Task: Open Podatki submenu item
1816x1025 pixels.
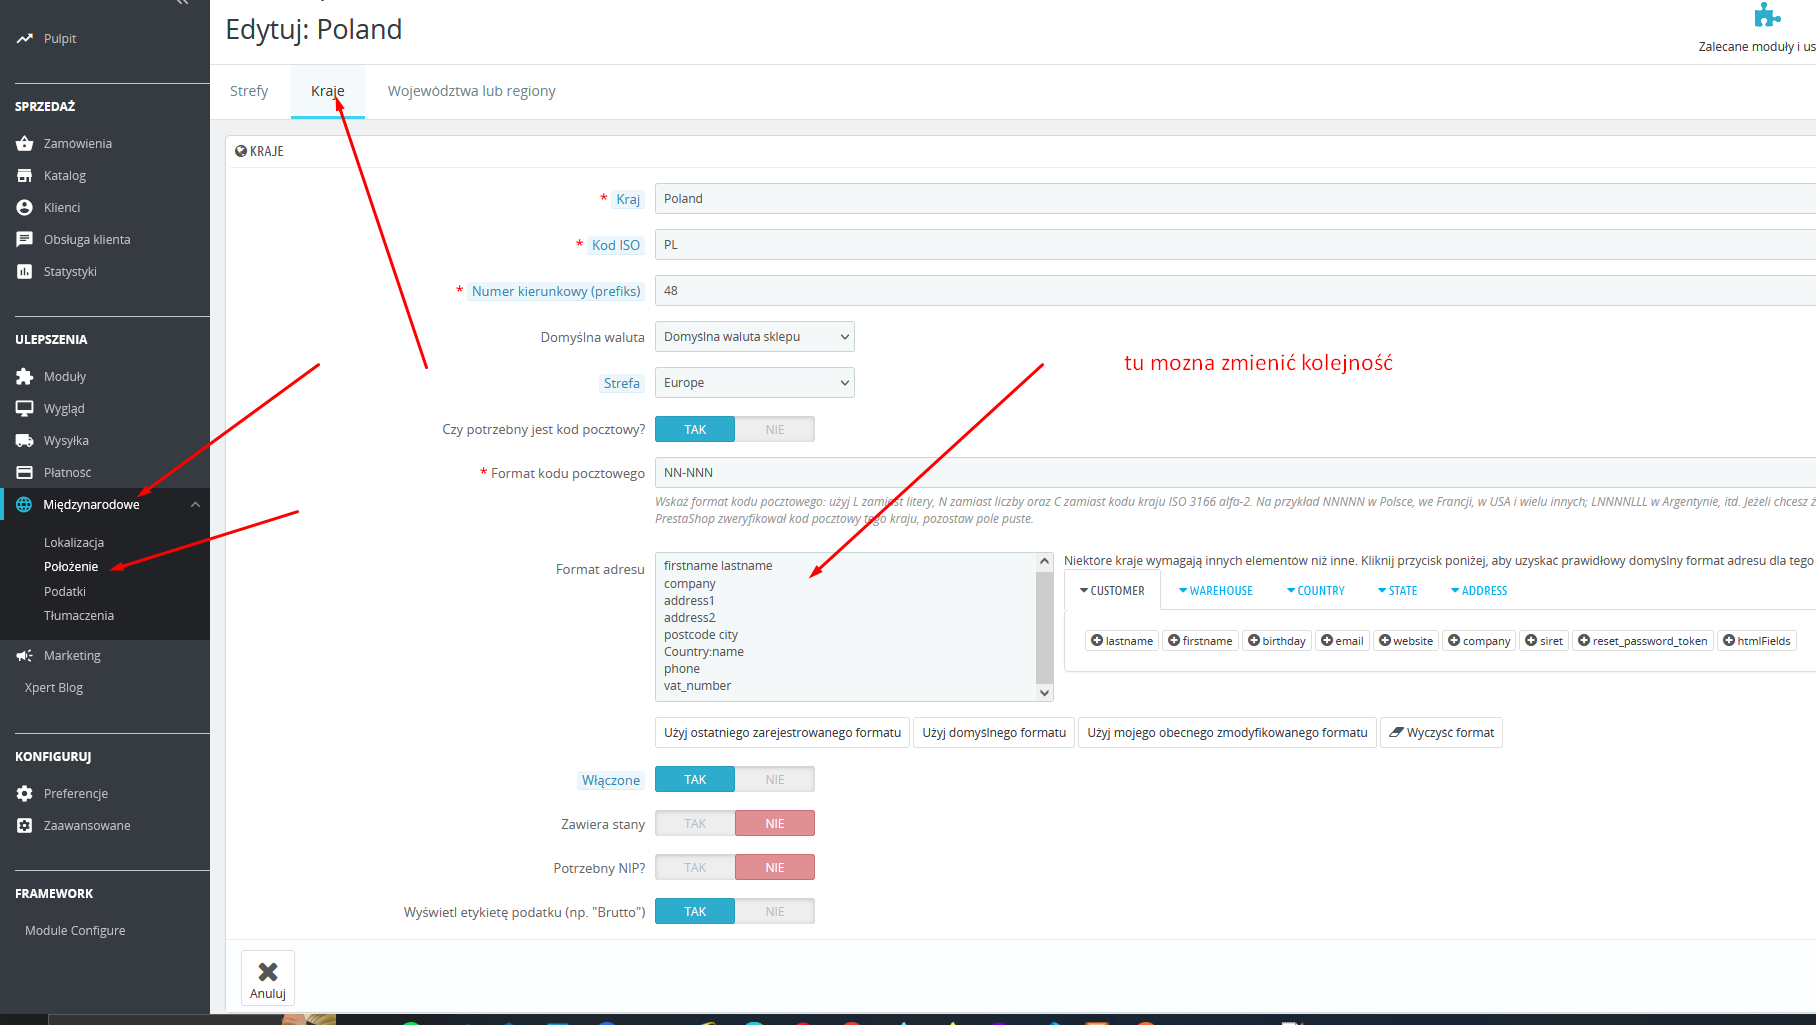Action: (65, 592)
